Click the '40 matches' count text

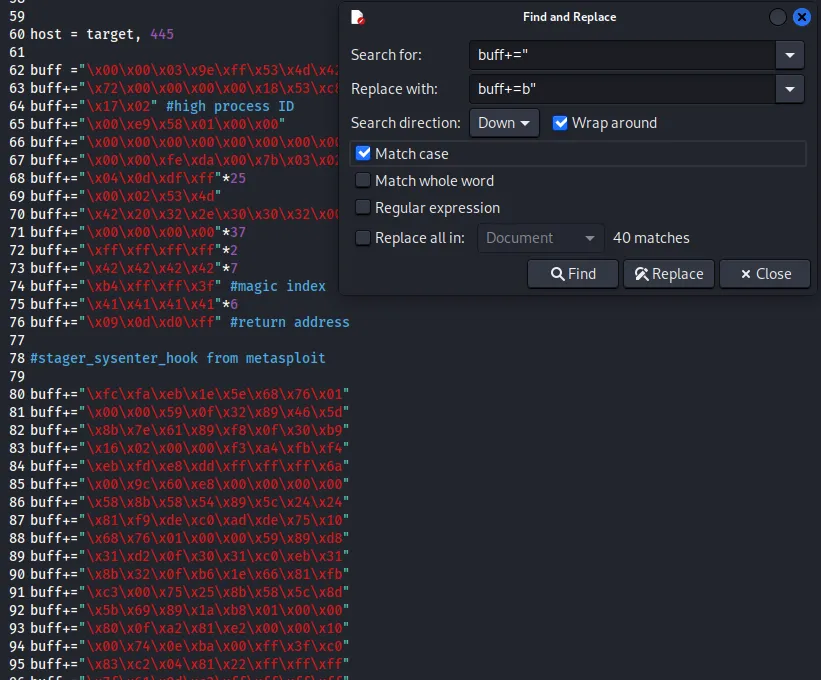pos(651,238)
